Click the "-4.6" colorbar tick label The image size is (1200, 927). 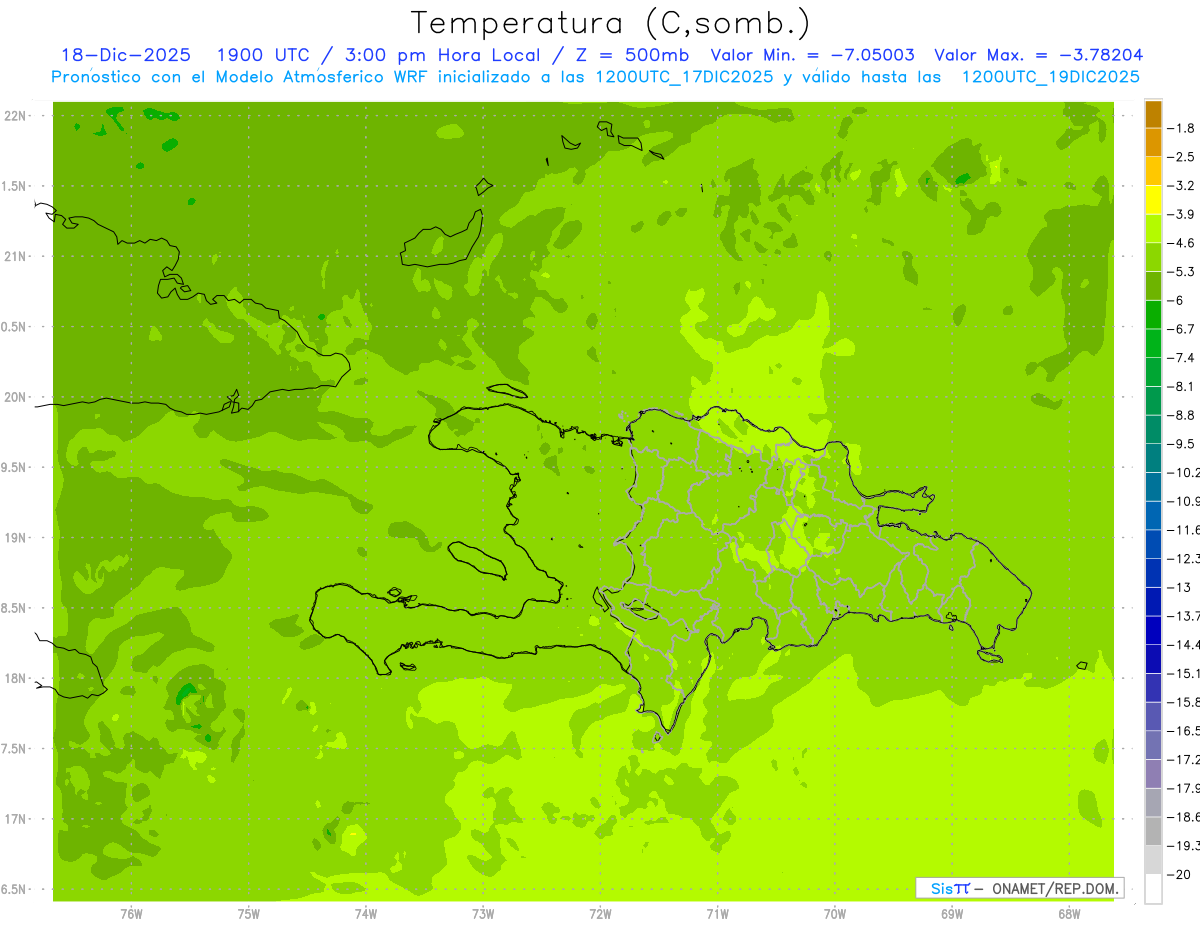1182,243
